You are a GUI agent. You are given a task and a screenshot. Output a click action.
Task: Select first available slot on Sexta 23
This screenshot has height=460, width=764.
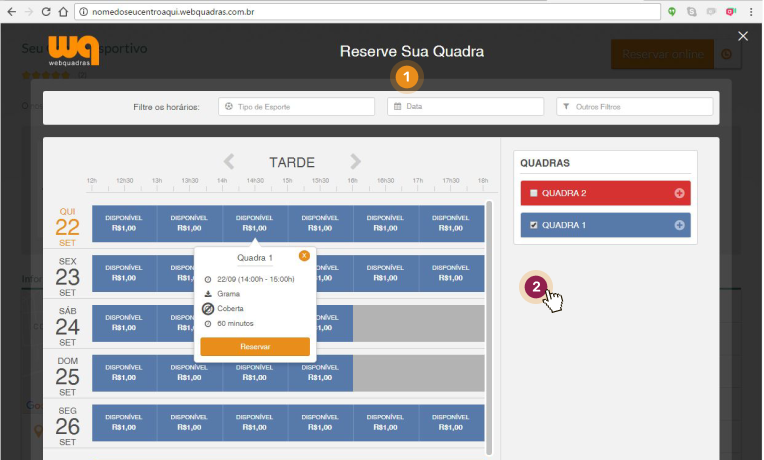click(x=124, y=273)
